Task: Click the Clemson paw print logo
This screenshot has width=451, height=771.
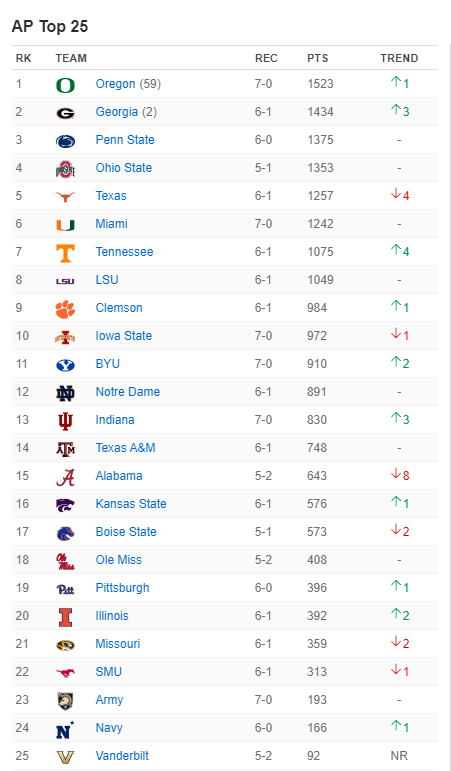Action: (65, 309)
